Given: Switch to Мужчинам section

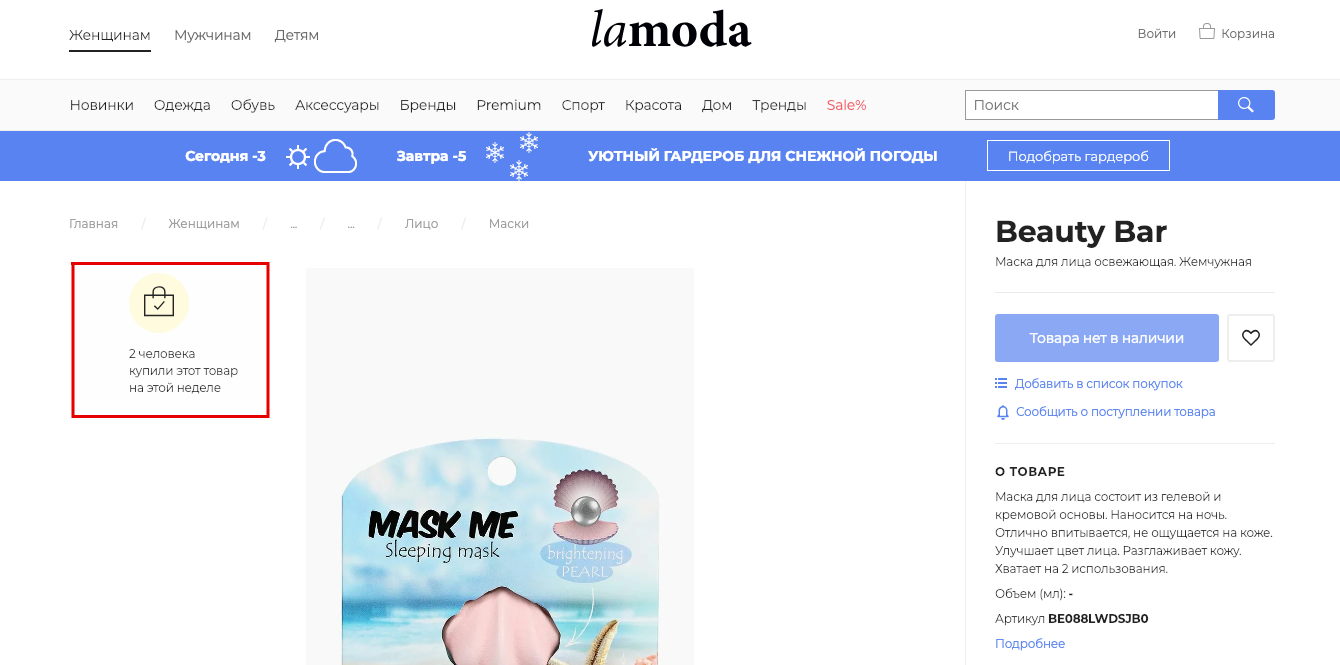Looking at the screenshot, I should [212, 35].
